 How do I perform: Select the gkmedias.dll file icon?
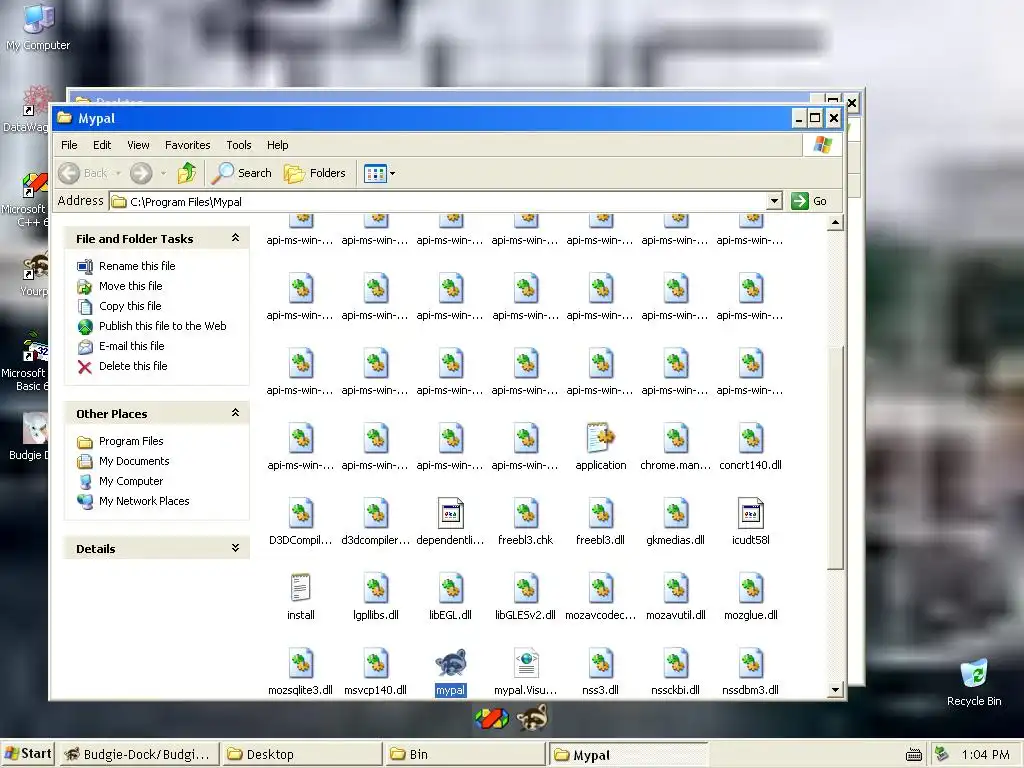click(676, 513)
